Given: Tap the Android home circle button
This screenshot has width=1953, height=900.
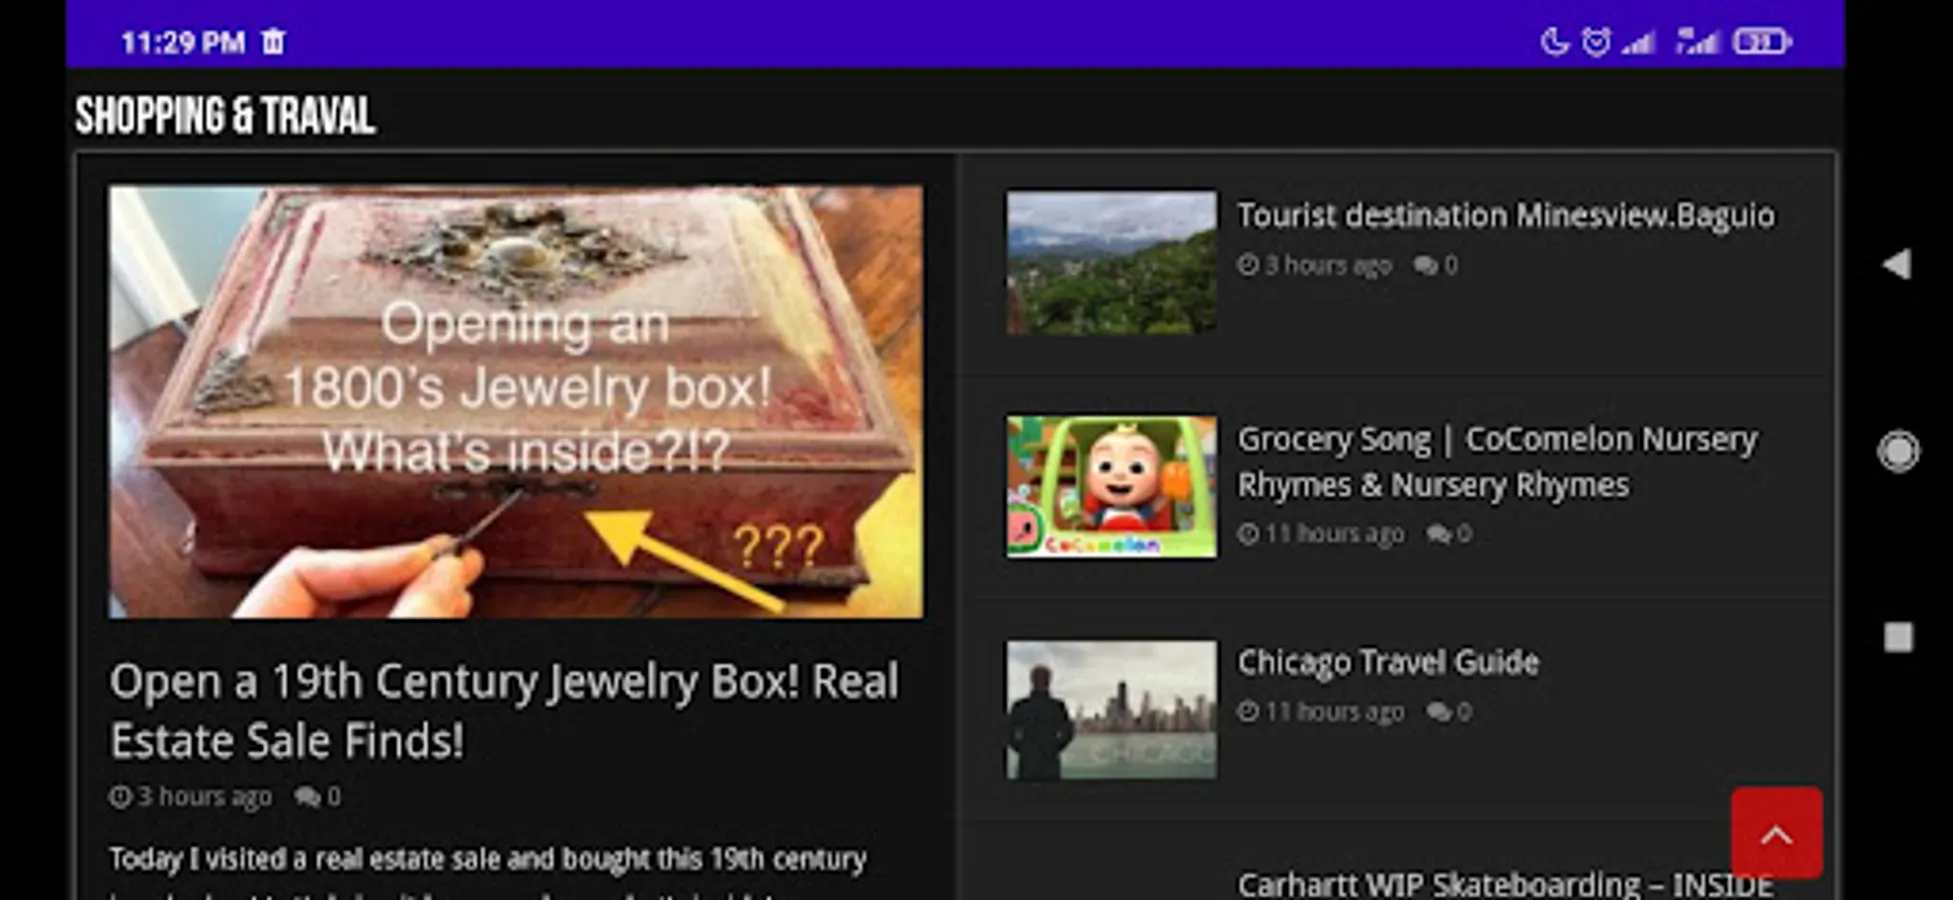Looking at the screenshot, I should coord(1898,451).
